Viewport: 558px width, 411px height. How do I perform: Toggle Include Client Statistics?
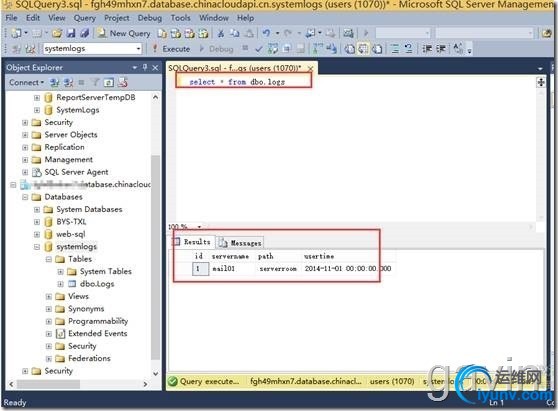[332, 49]
